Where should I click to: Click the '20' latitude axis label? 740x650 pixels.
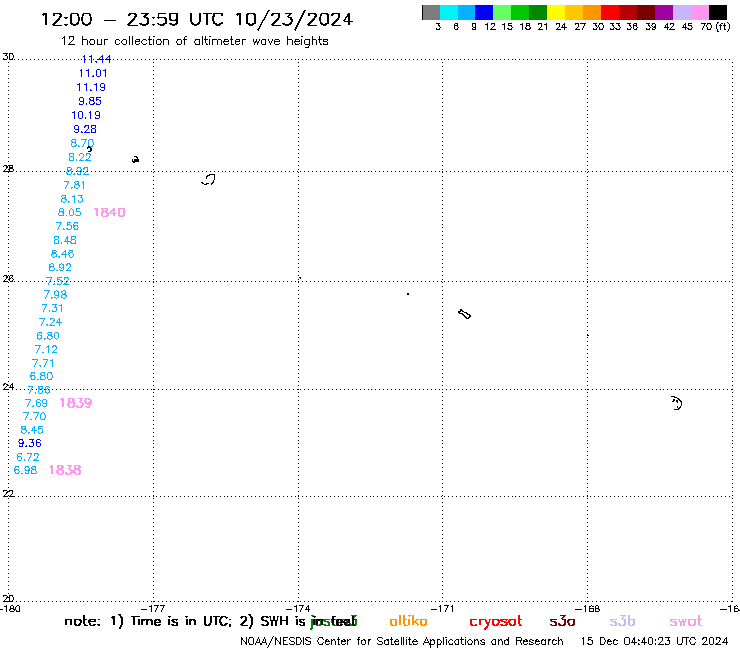[8, 599]
